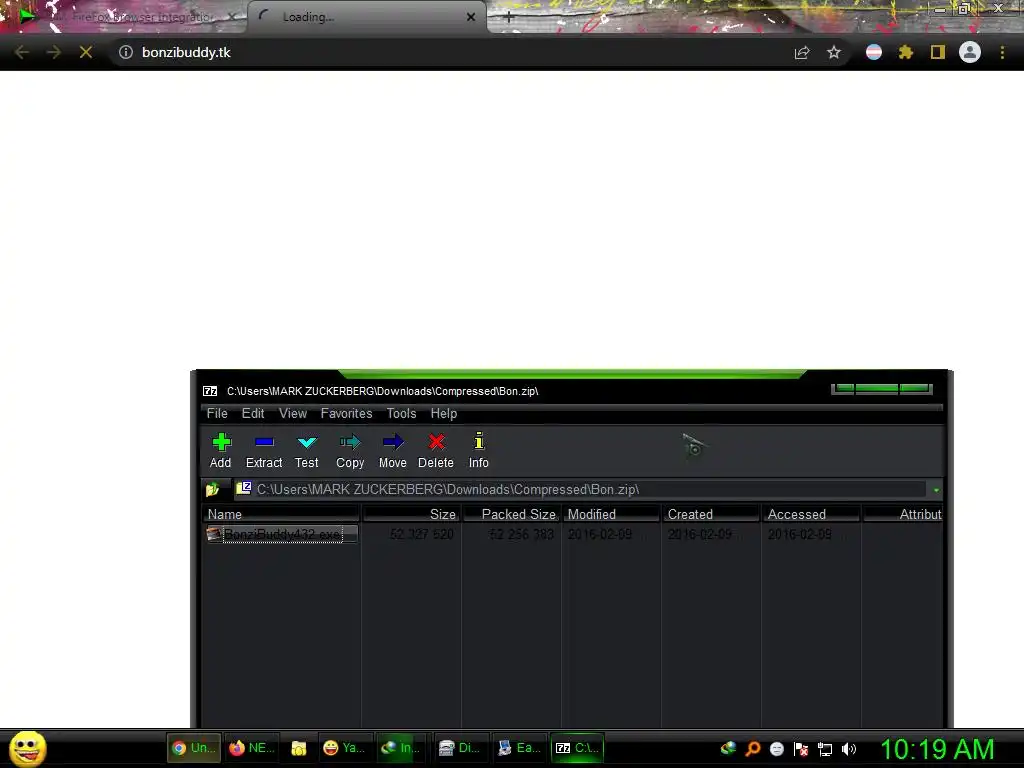This screenshot has height=768, width=1024.
Task: Sort by the Size column header
Action: [411, 514]
